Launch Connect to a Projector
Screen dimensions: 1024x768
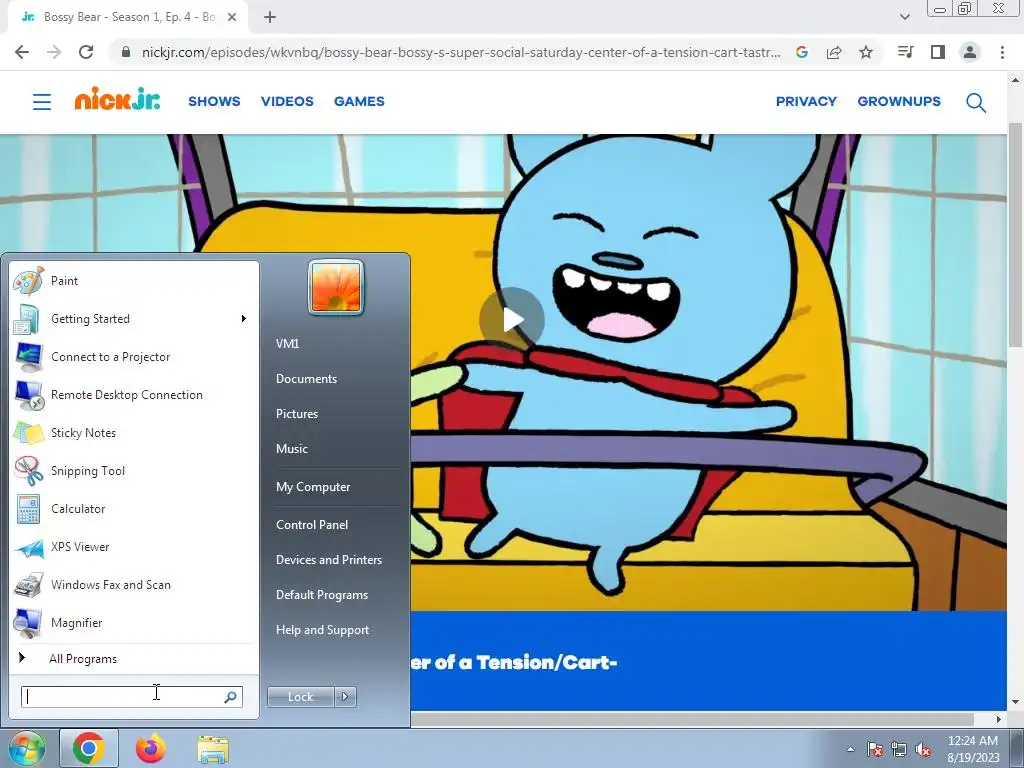click(110, 357)
